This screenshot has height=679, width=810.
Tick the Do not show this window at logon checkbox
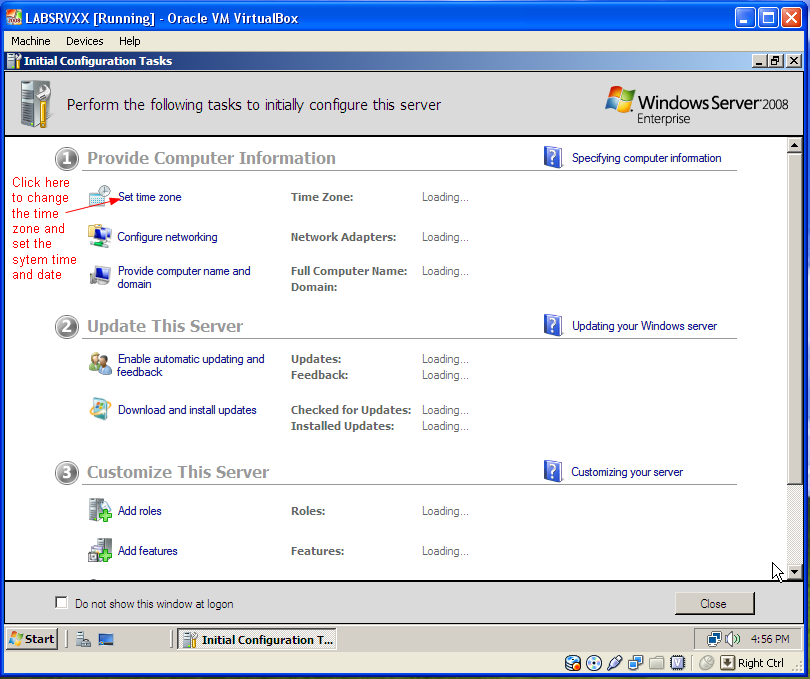click(x=61, y=603)
